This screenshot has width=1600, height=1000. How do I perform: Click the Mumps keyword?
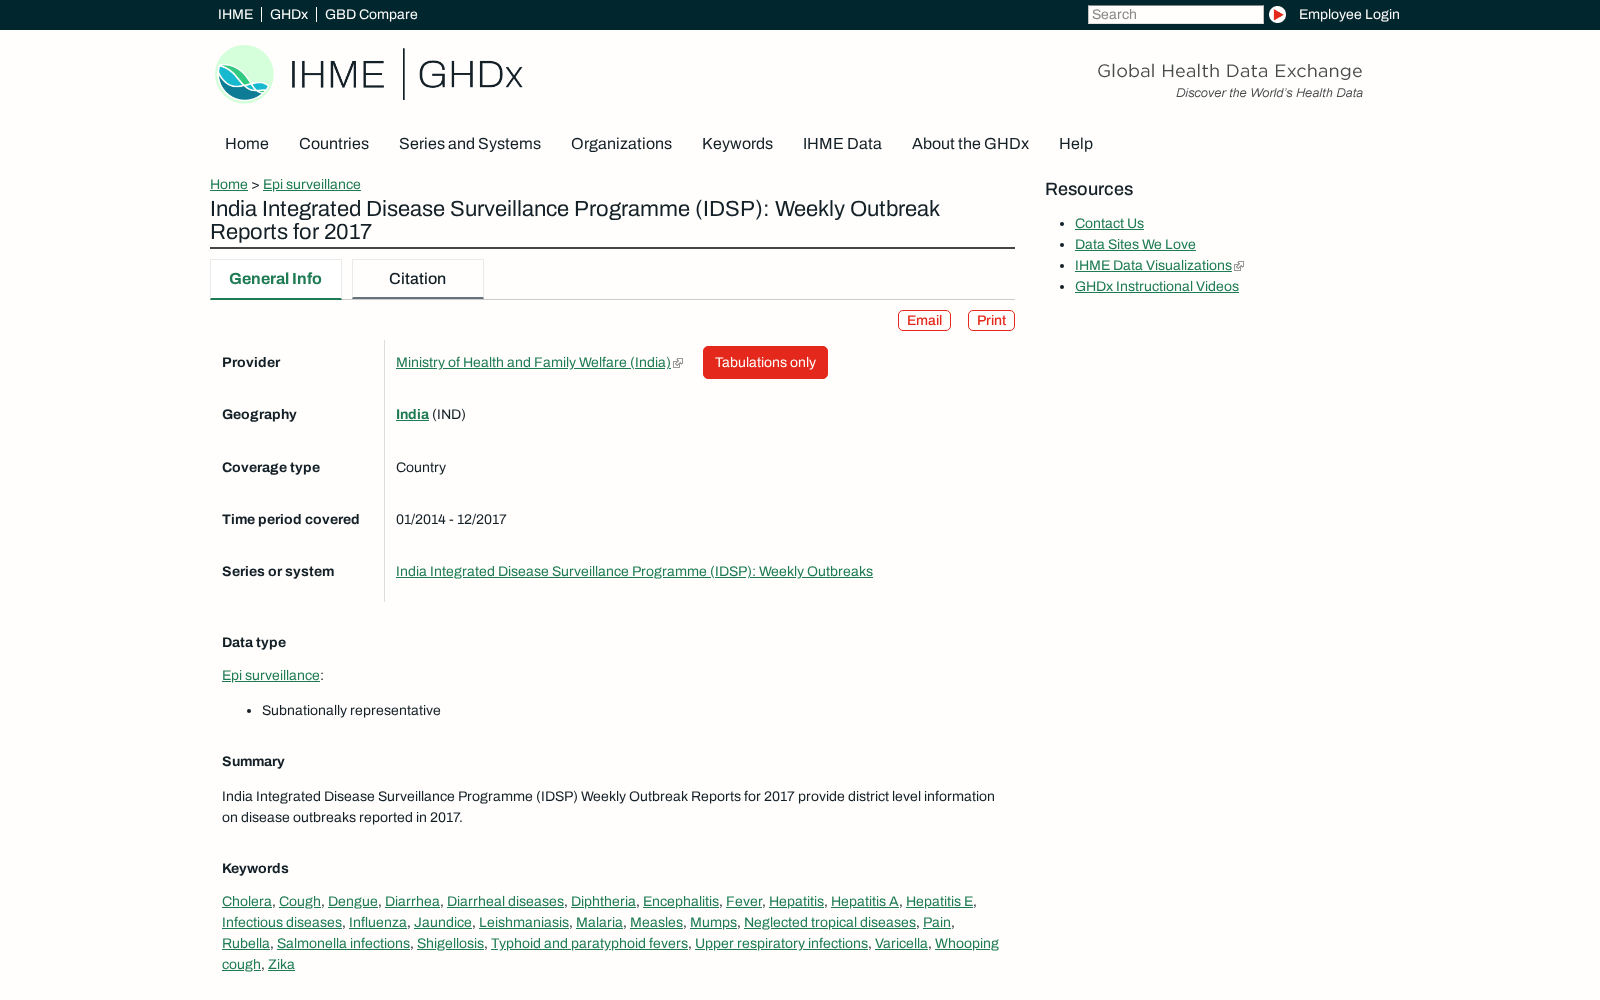(x=713, y=922)
